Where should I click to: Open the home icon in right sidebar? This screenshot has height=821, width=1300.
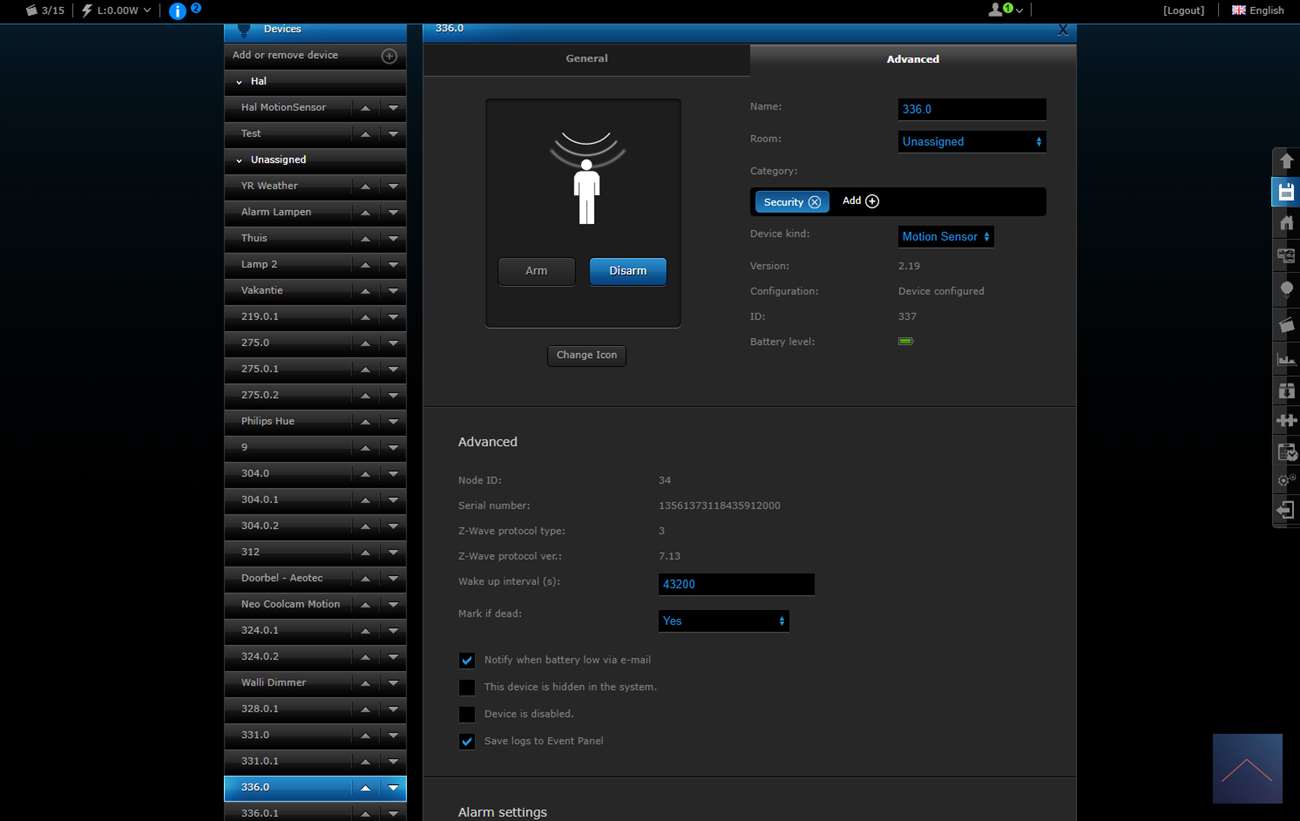tap(1286, 223)
